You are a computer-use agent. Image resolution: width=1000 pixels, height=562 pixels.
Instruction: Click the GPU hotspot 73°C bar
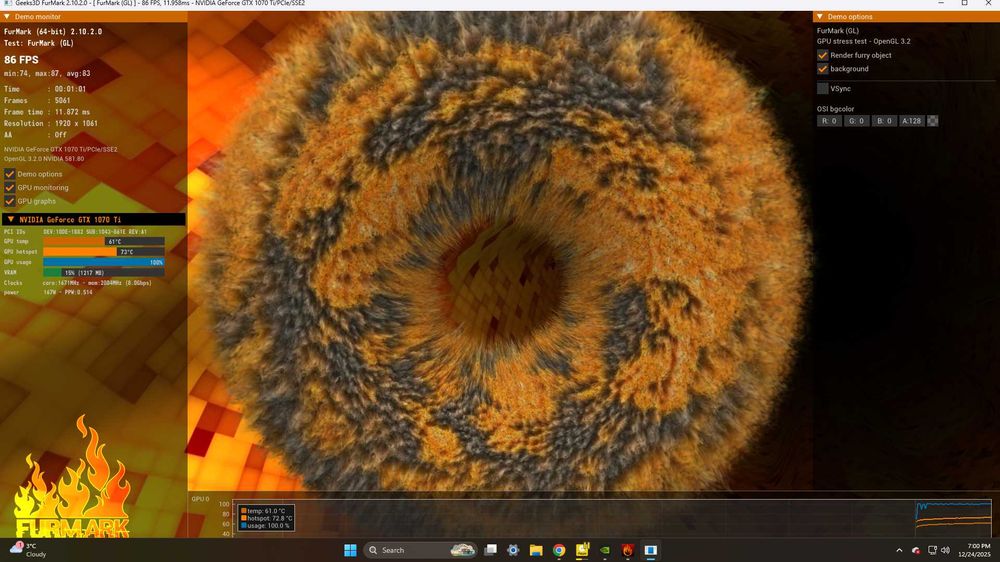pos(103,252)
